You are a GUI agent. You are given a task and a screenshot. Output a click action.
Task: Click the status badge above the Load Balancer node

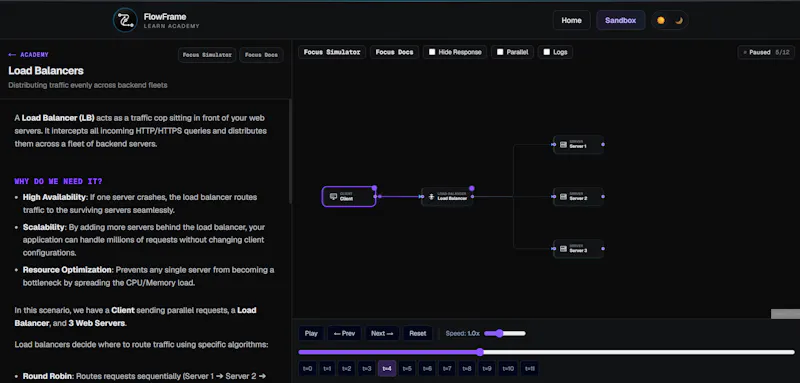tap(471, 188)
